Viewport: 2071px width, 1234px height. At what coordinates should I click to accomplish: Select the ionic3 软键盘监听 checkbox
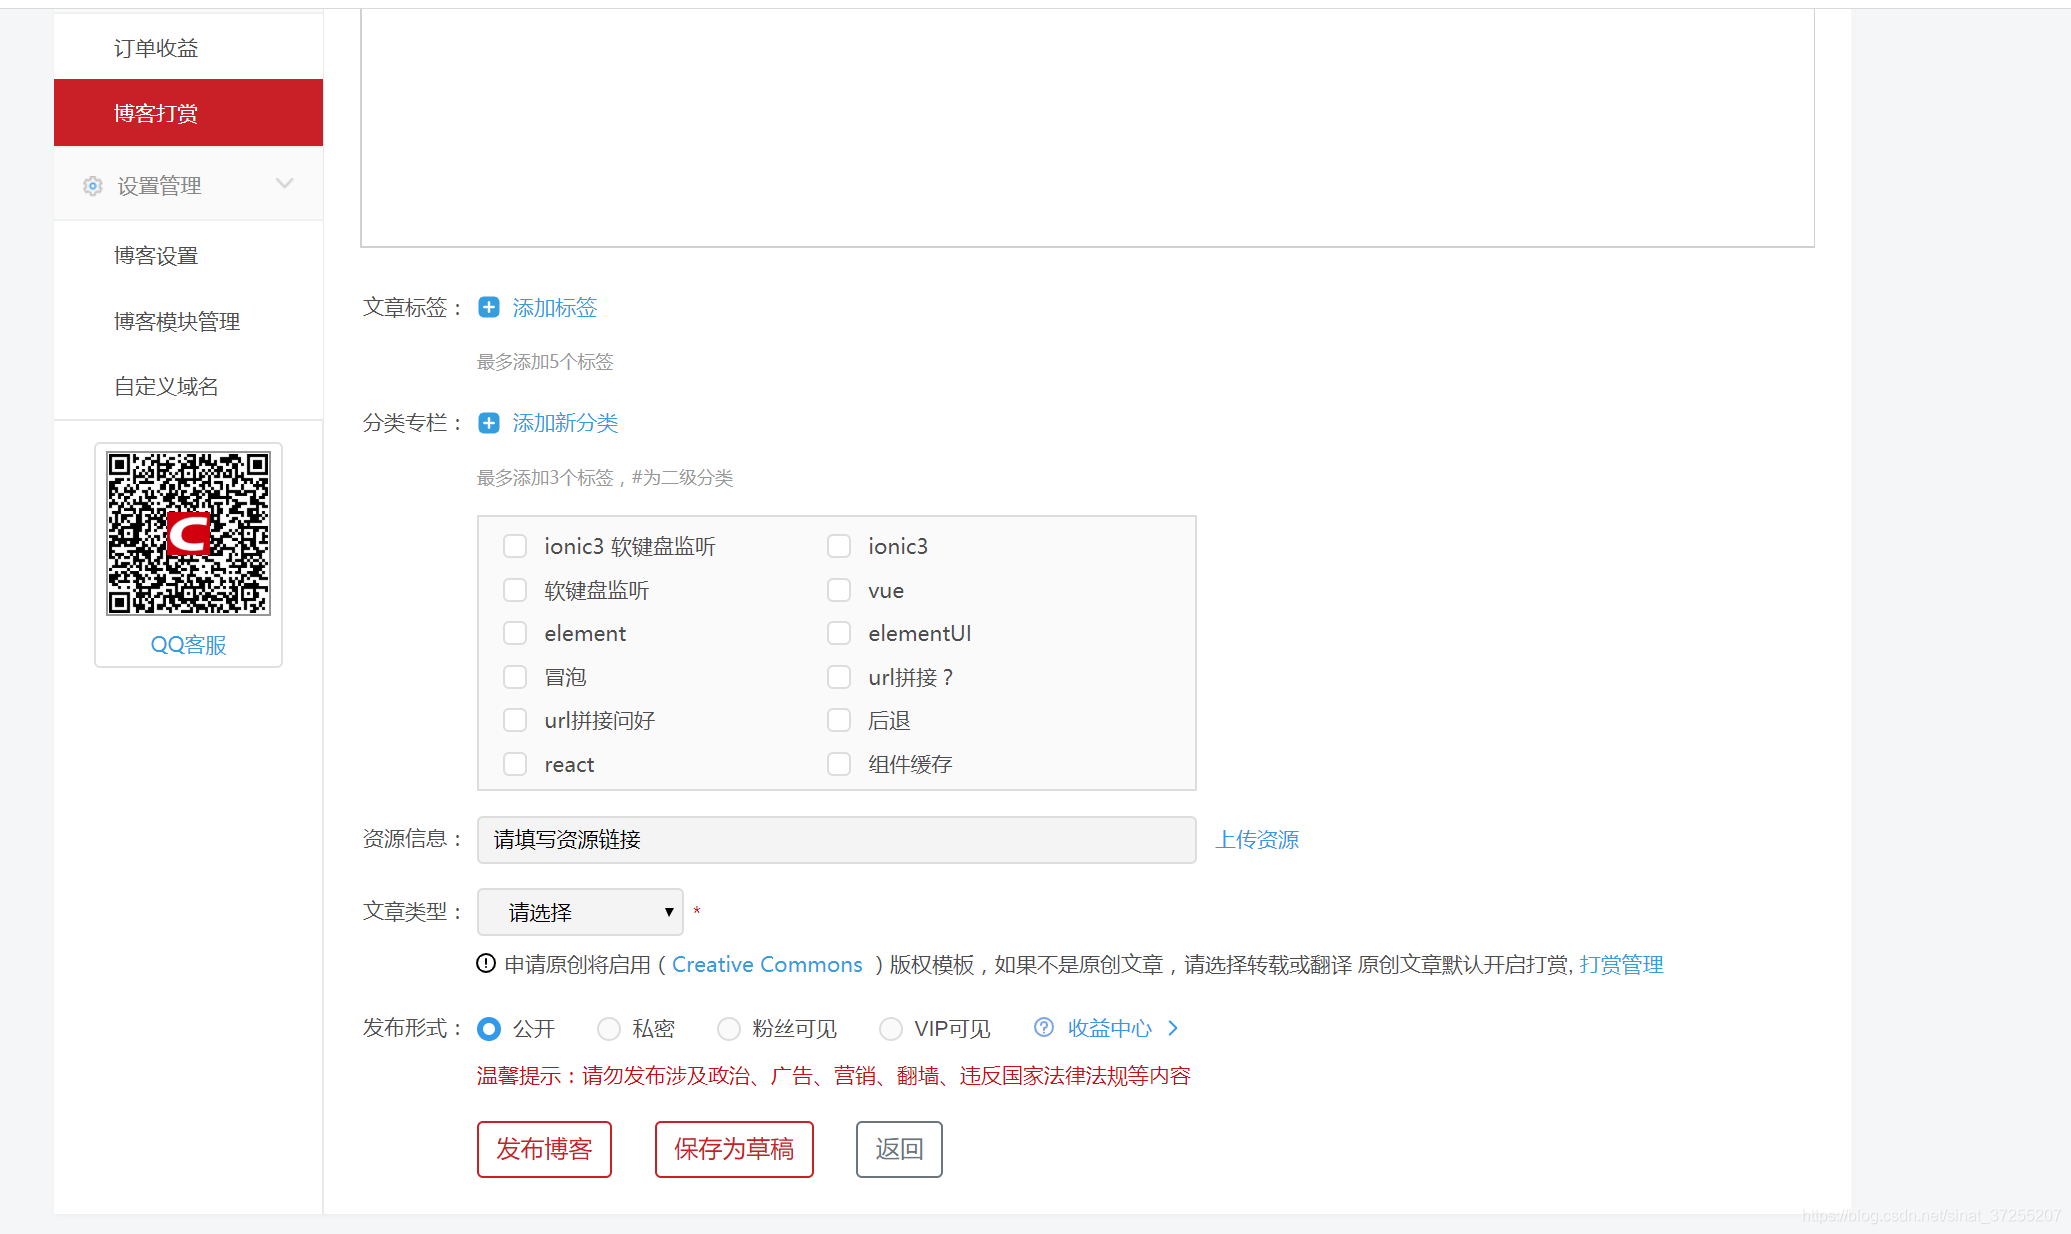515,546
